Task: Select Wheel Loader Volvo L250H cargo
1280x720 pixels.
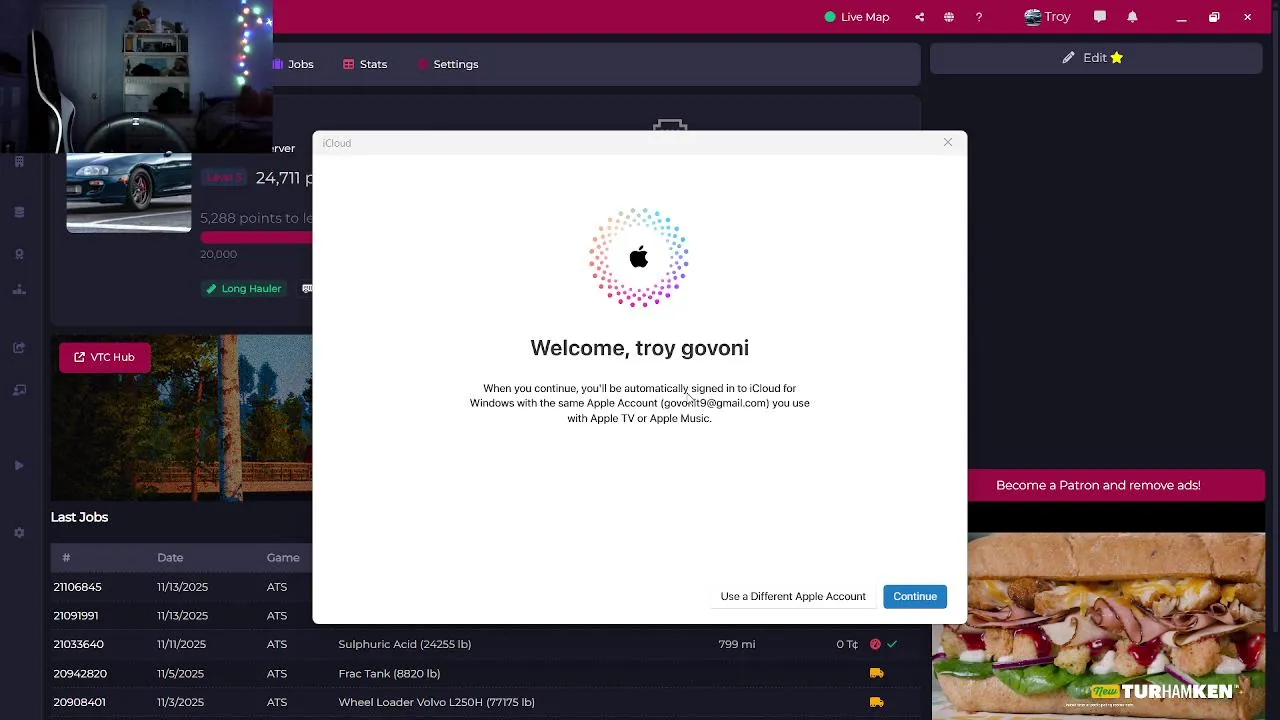Action: click(x=436, y=702)
